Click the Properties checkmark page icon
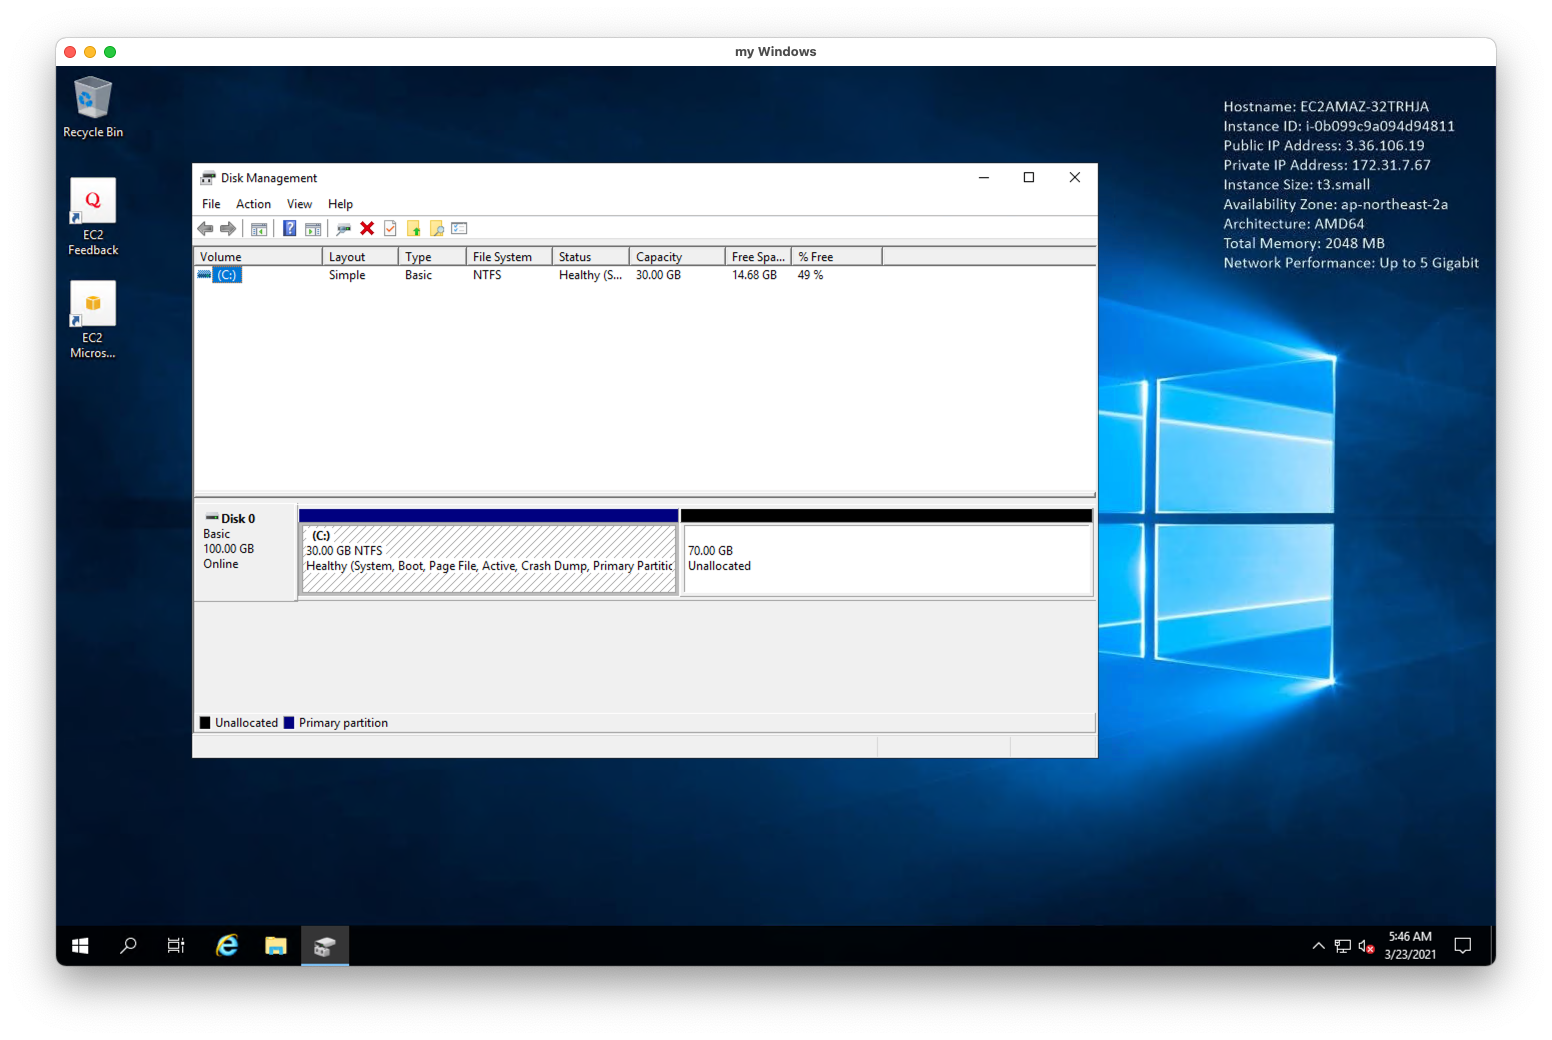This screenshot has width=1552, height=1040. point(390,229)
